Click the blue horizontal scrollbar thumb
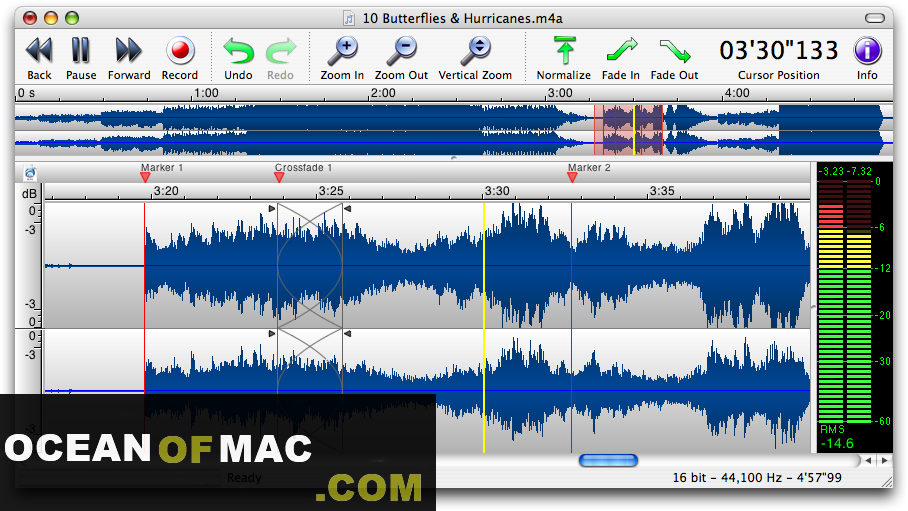 pos(608,460)
